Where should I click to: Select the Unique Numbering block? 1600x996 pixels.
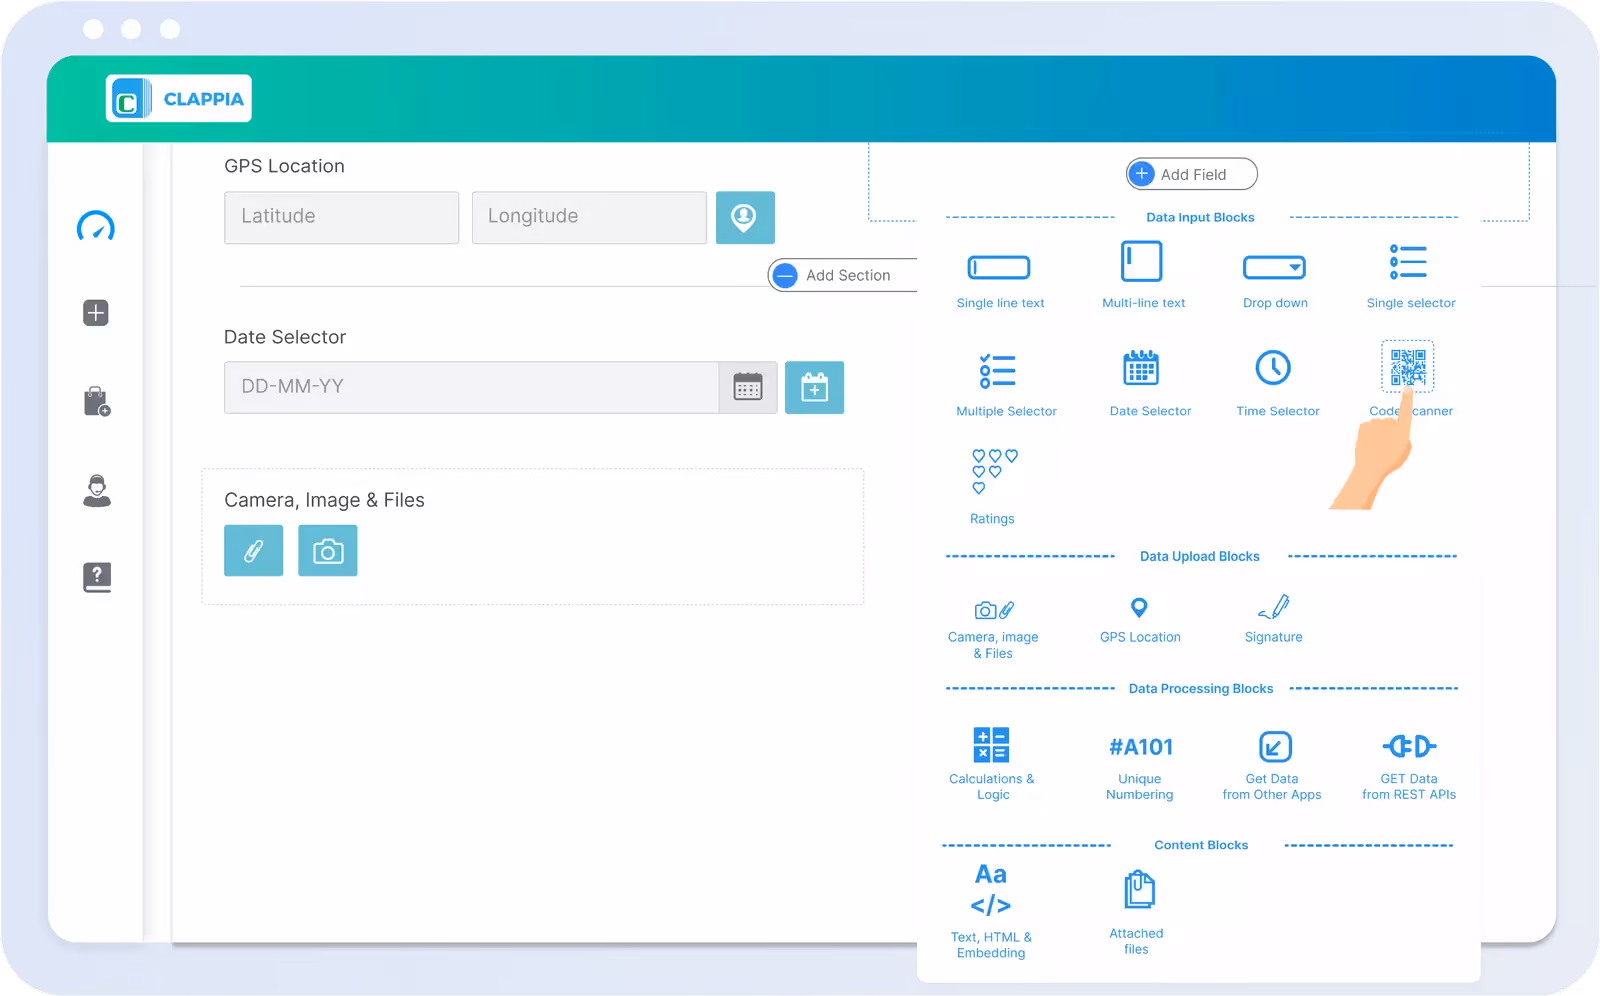1139,747
